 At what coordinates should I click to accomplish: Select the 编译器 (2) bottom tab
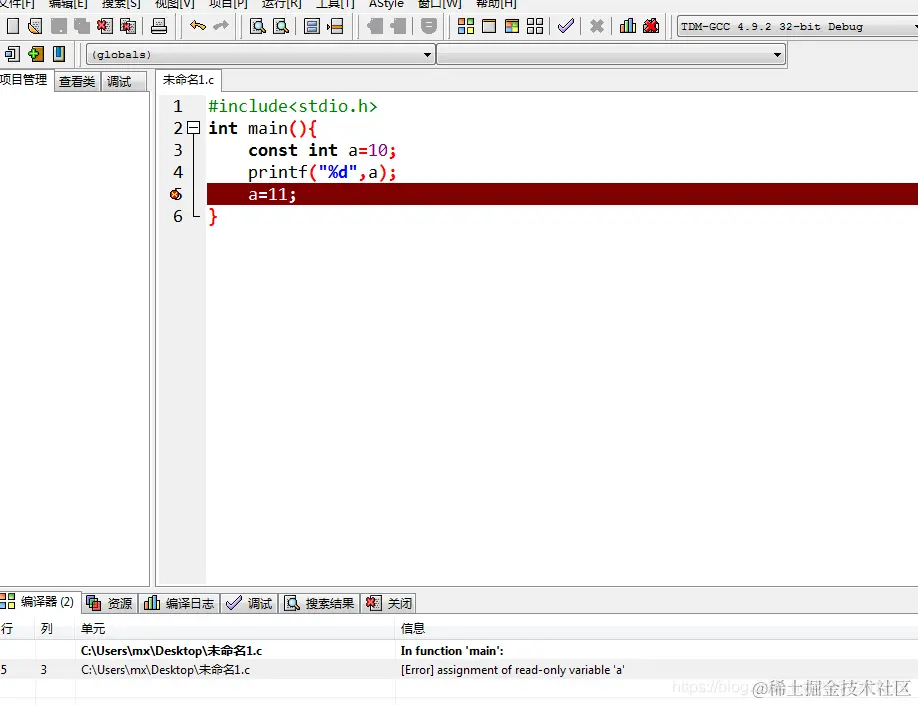[39, 601]
